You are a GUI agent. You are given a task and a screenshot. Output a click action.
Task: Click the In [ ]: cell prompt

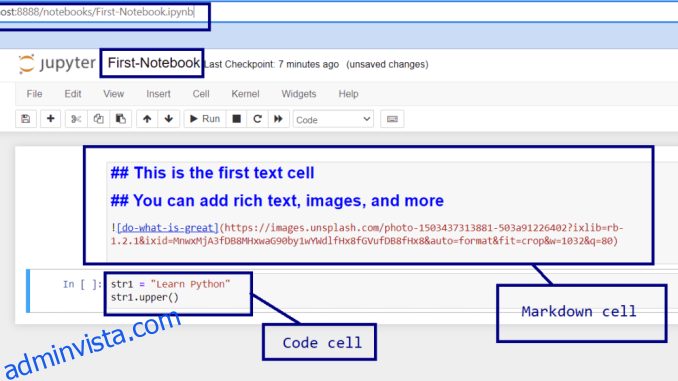coord(82,284)
